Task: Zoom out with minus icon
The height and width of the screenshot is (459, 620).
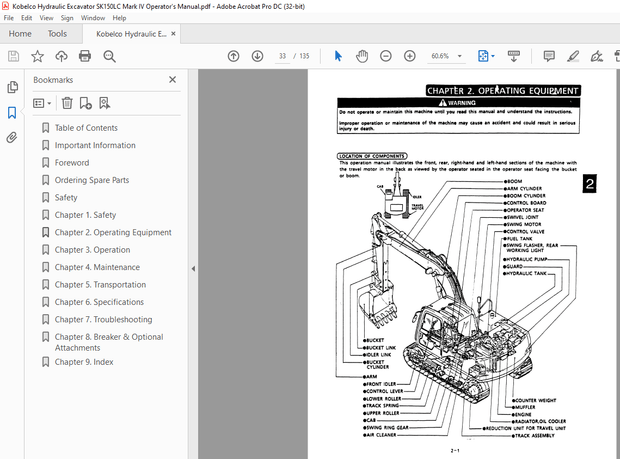Action: pos(386,56)
